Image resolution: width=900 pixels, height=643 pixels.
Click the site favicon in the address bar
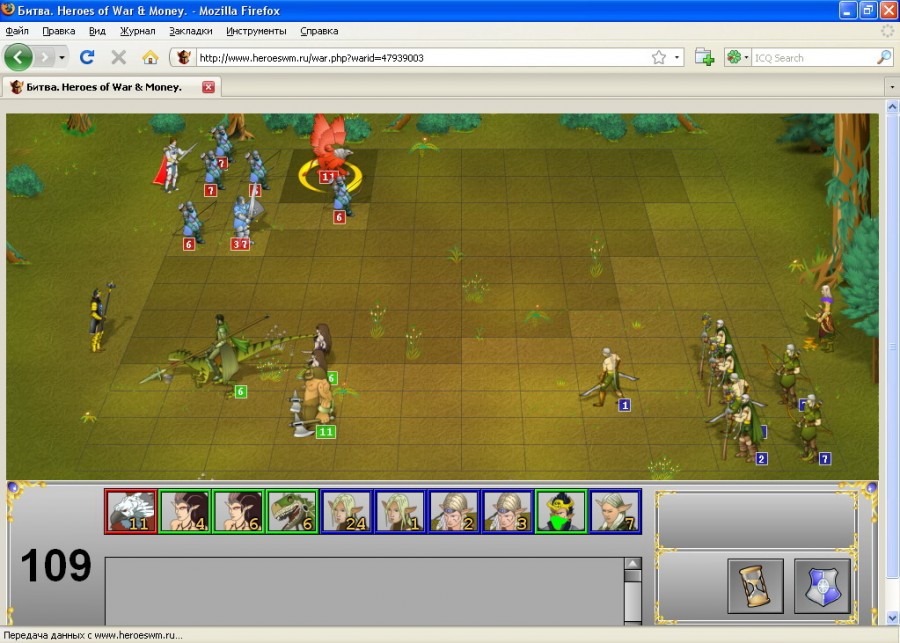coord(184,57)
